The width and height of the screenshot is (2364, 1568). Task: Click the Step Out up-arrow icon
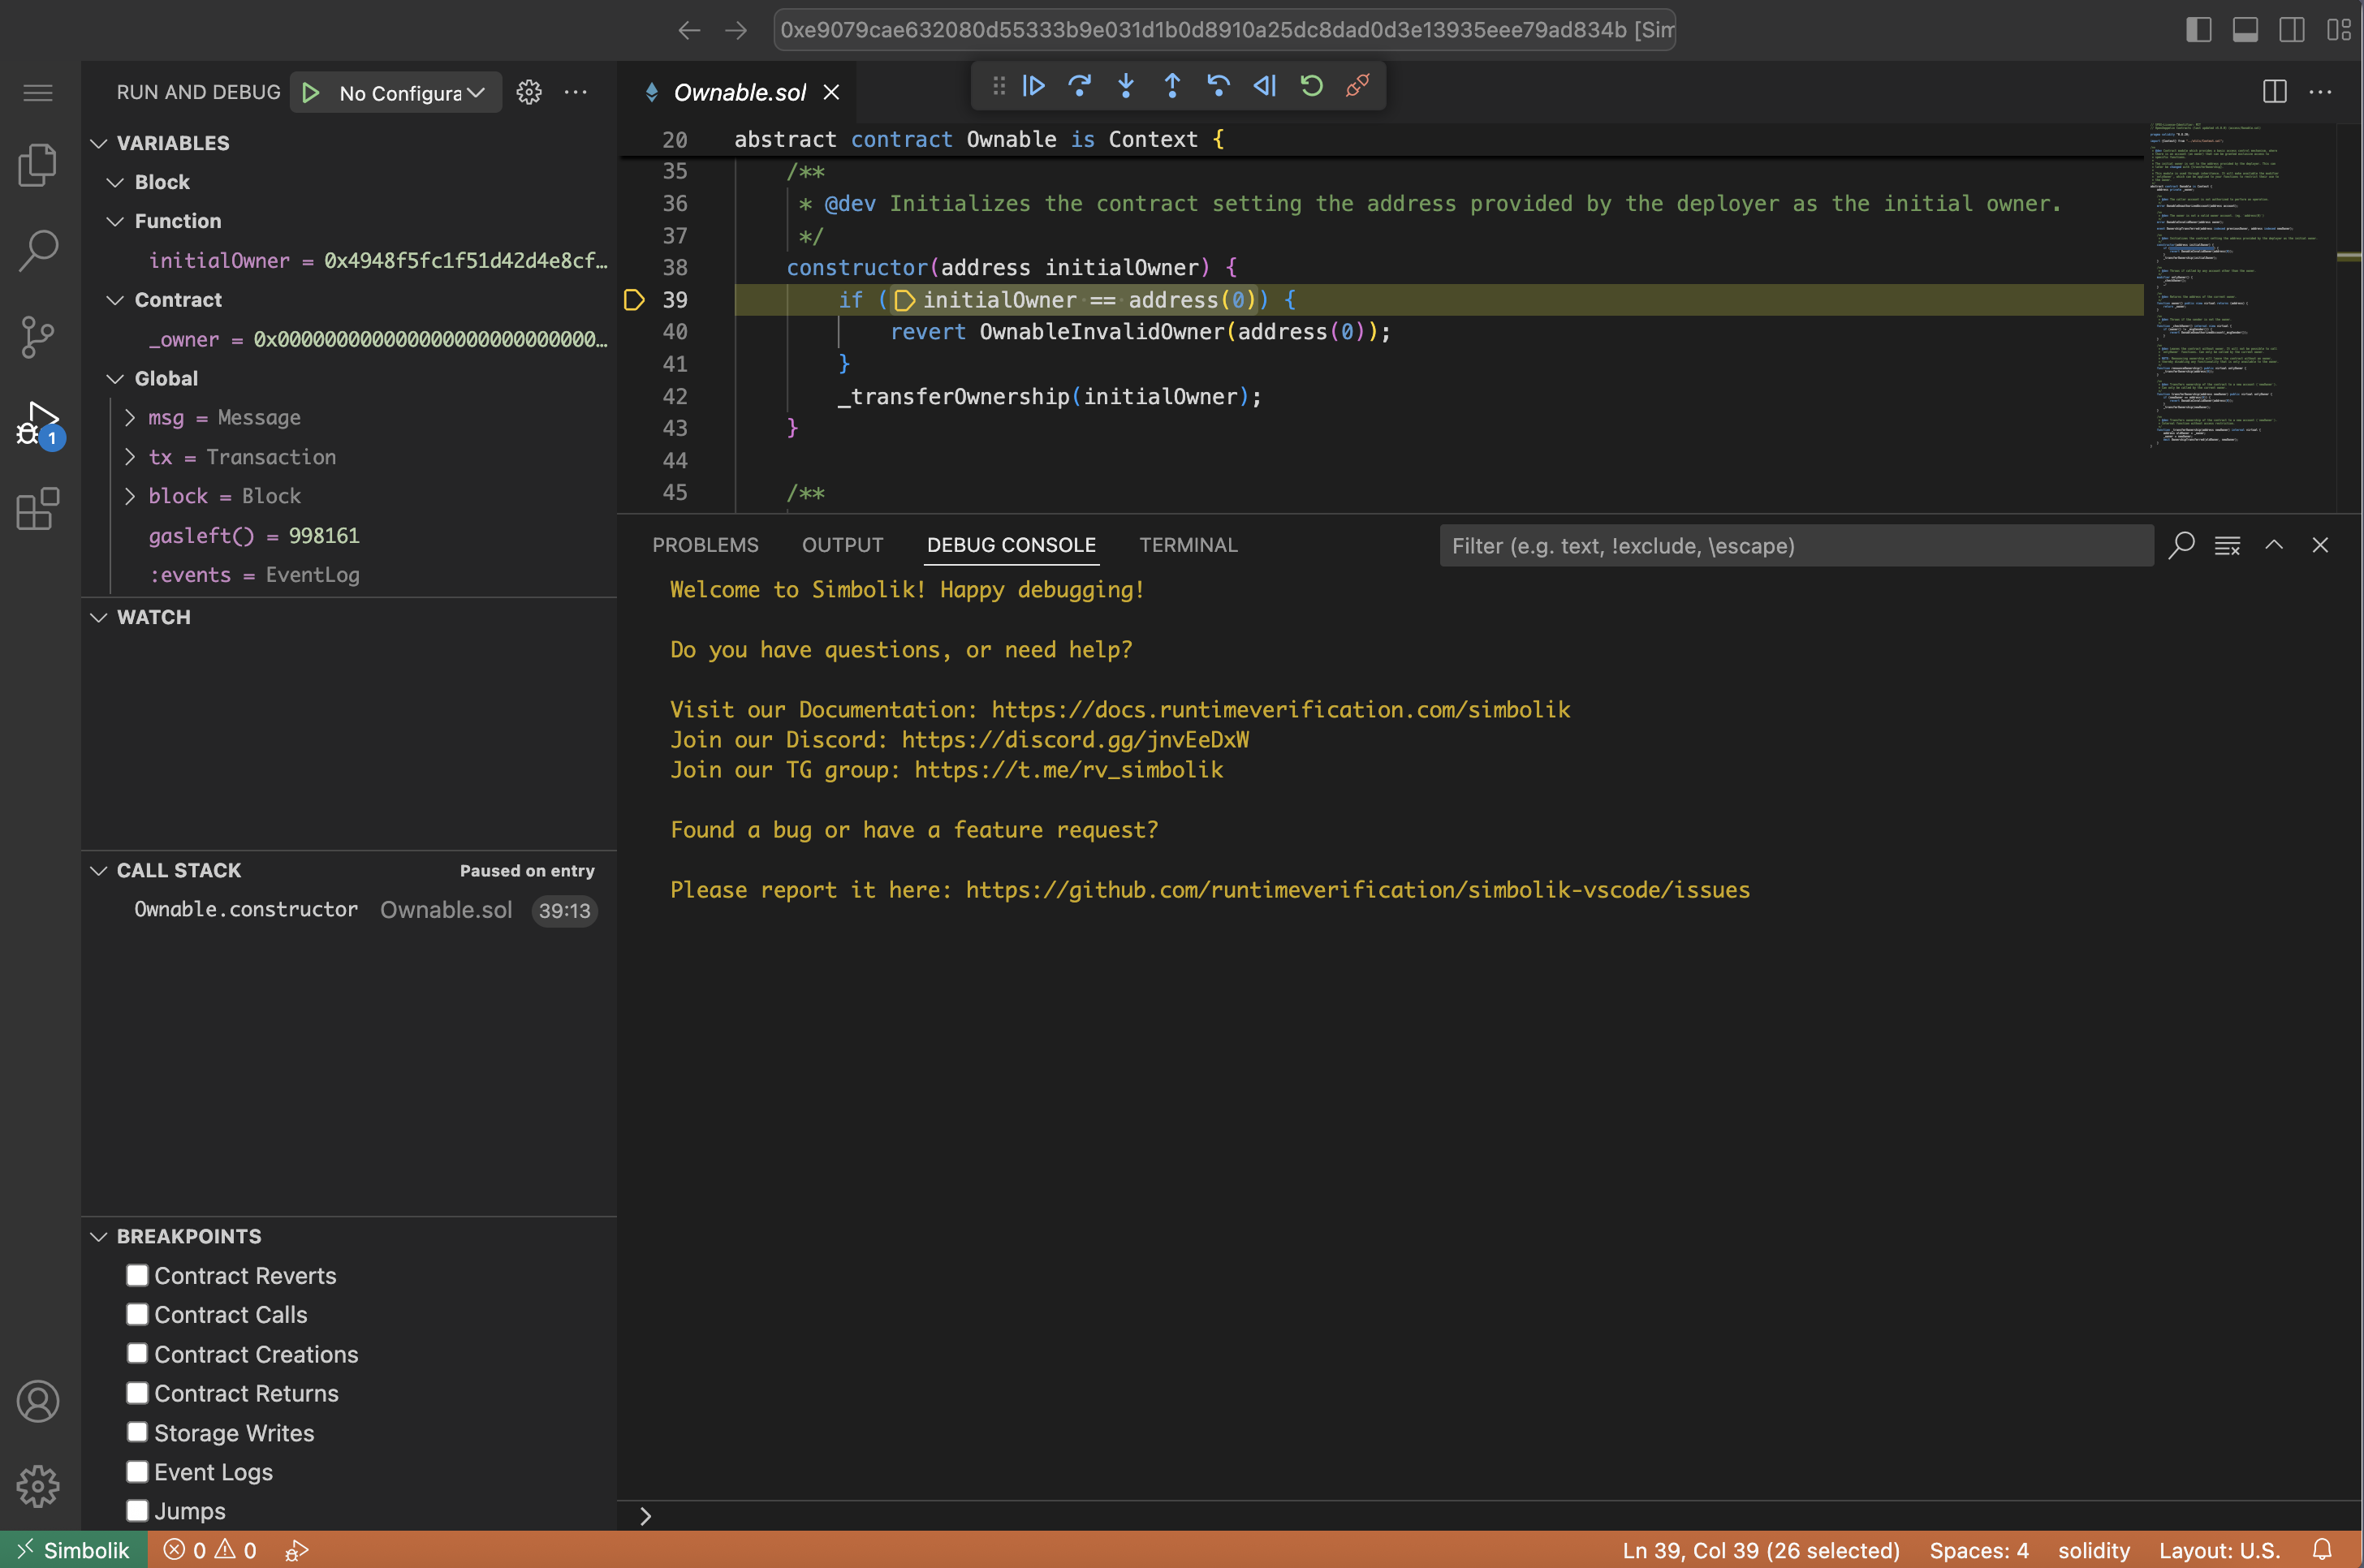tap(1172, 87)
